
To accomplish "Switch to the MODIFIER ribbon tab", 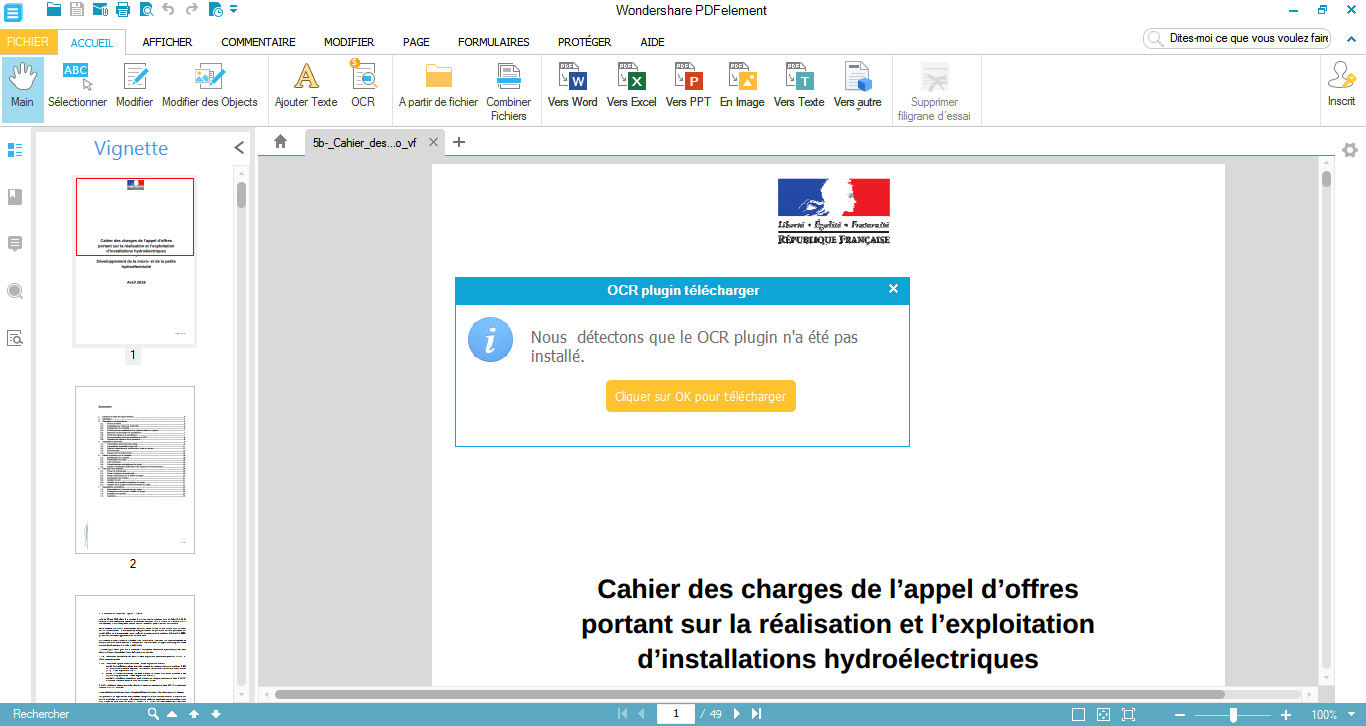I will pos(349,42).
